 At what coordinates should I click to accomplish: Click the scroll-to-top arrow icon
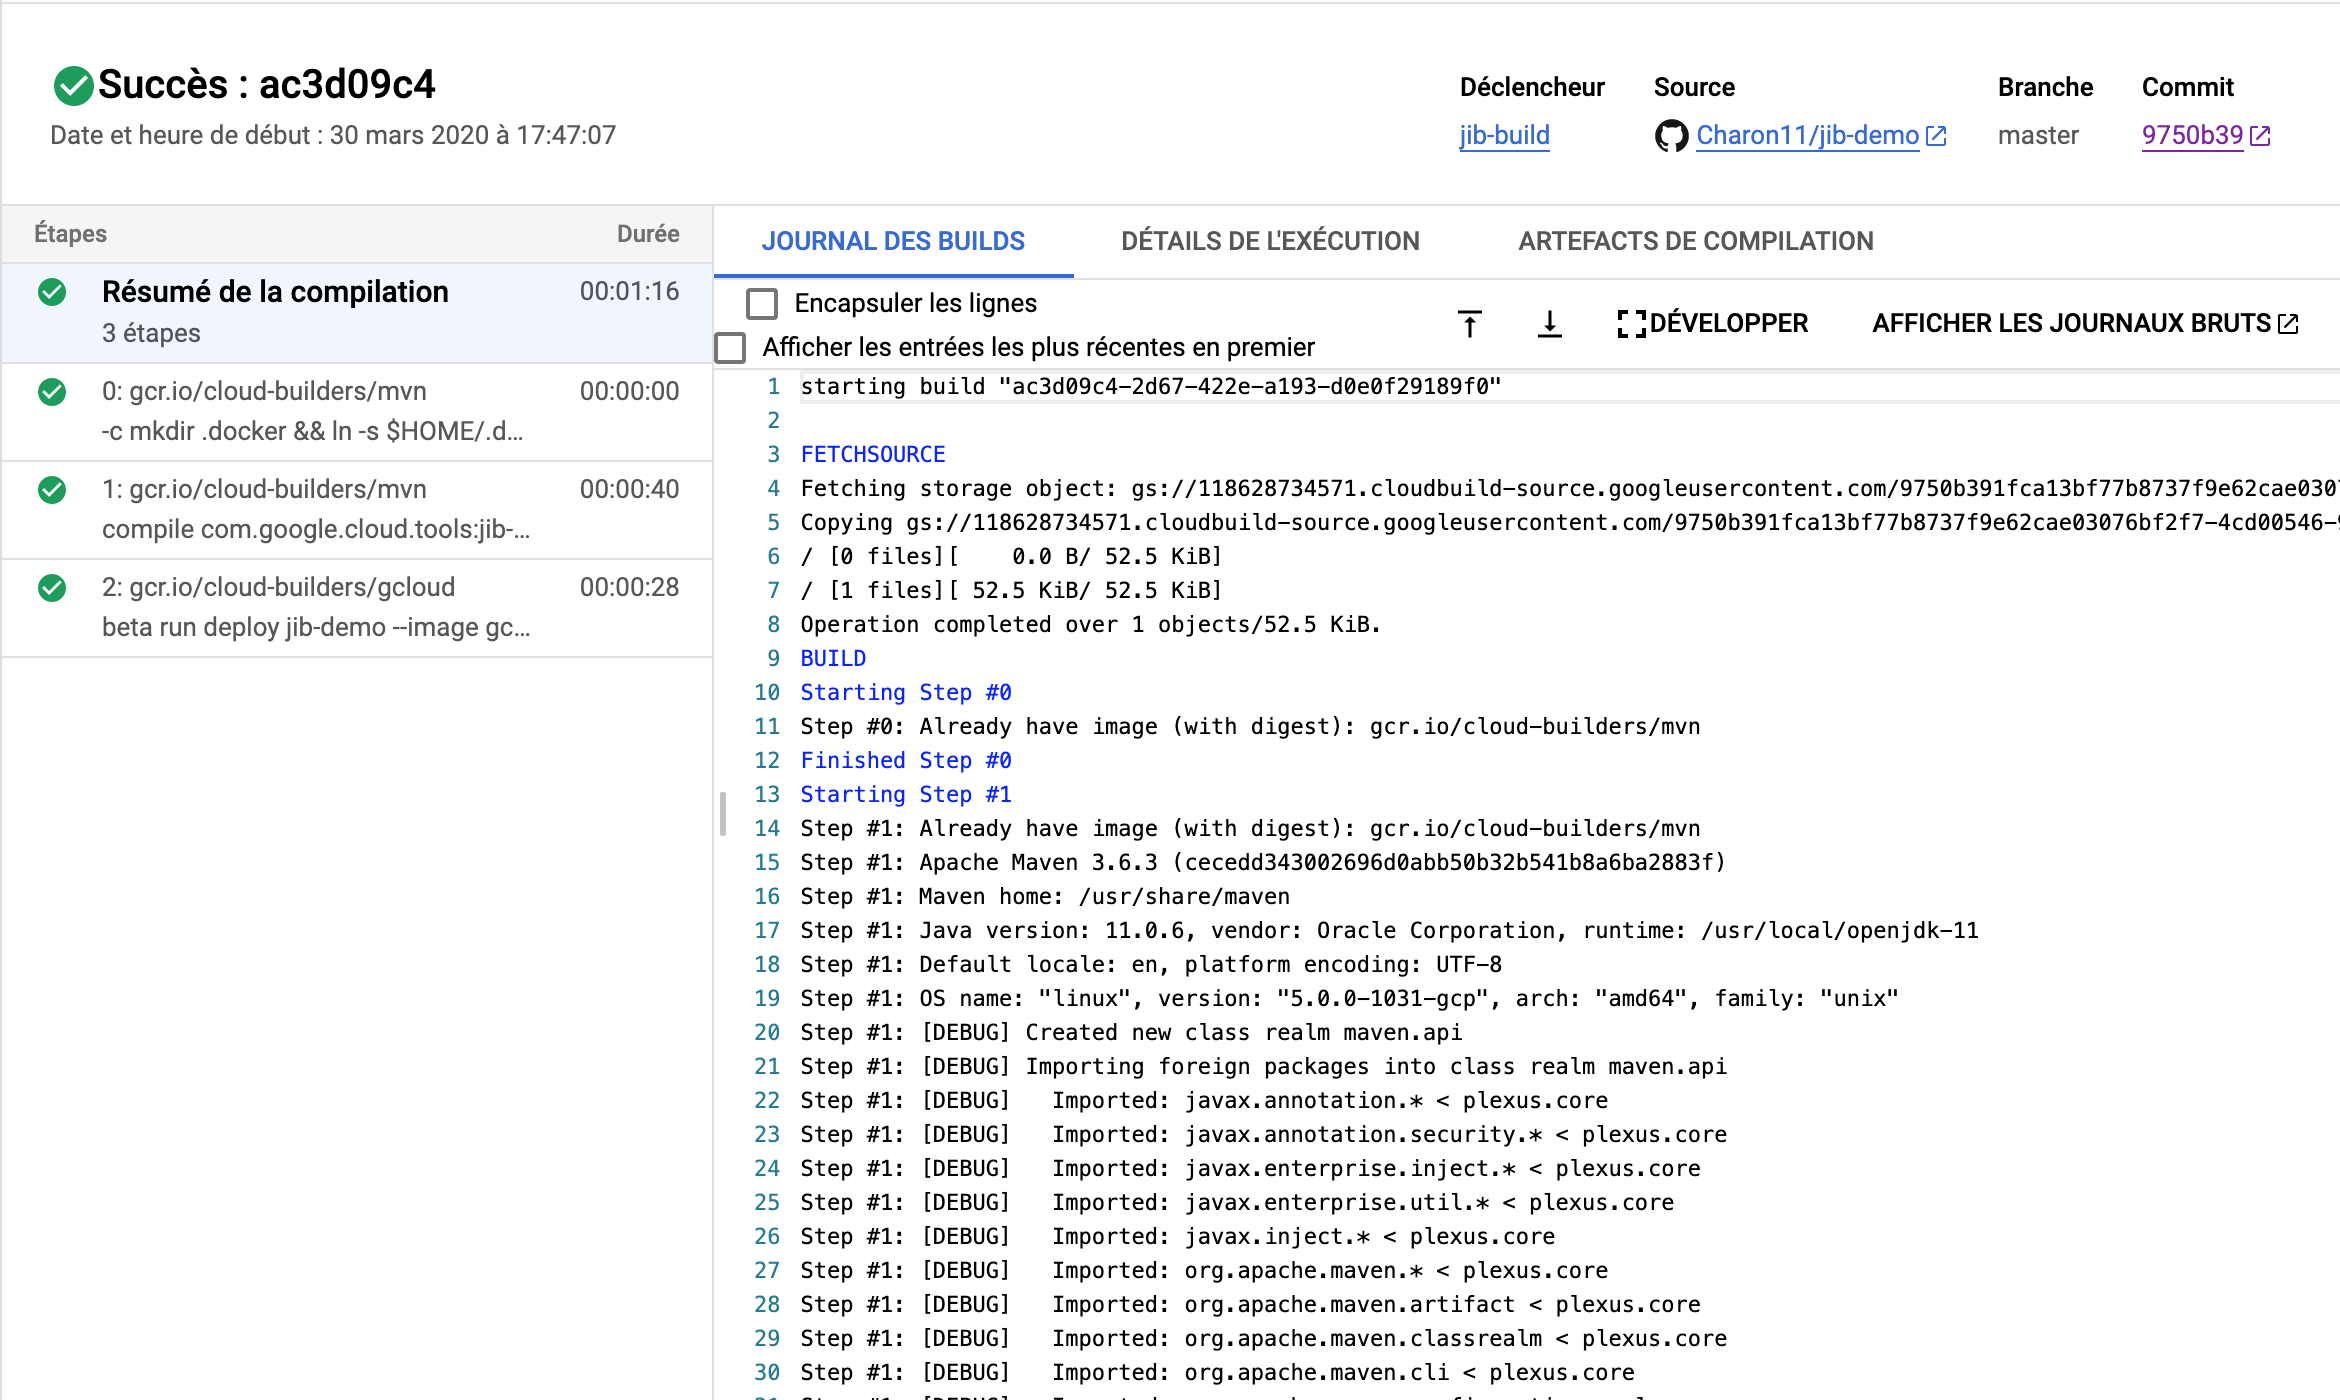[1469, 324]
